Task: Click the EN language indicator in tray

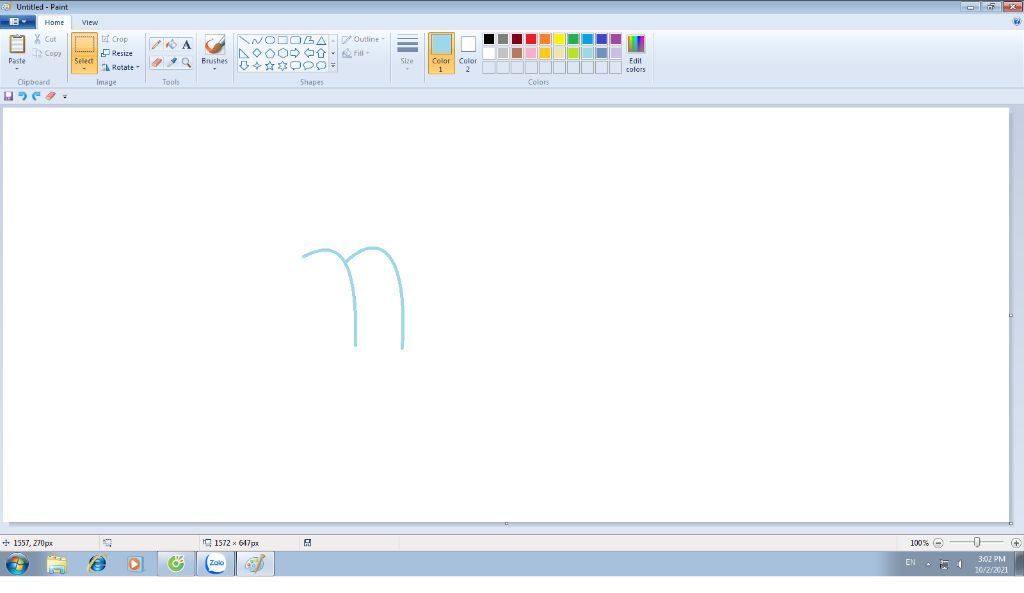Action: pos(910,562)
